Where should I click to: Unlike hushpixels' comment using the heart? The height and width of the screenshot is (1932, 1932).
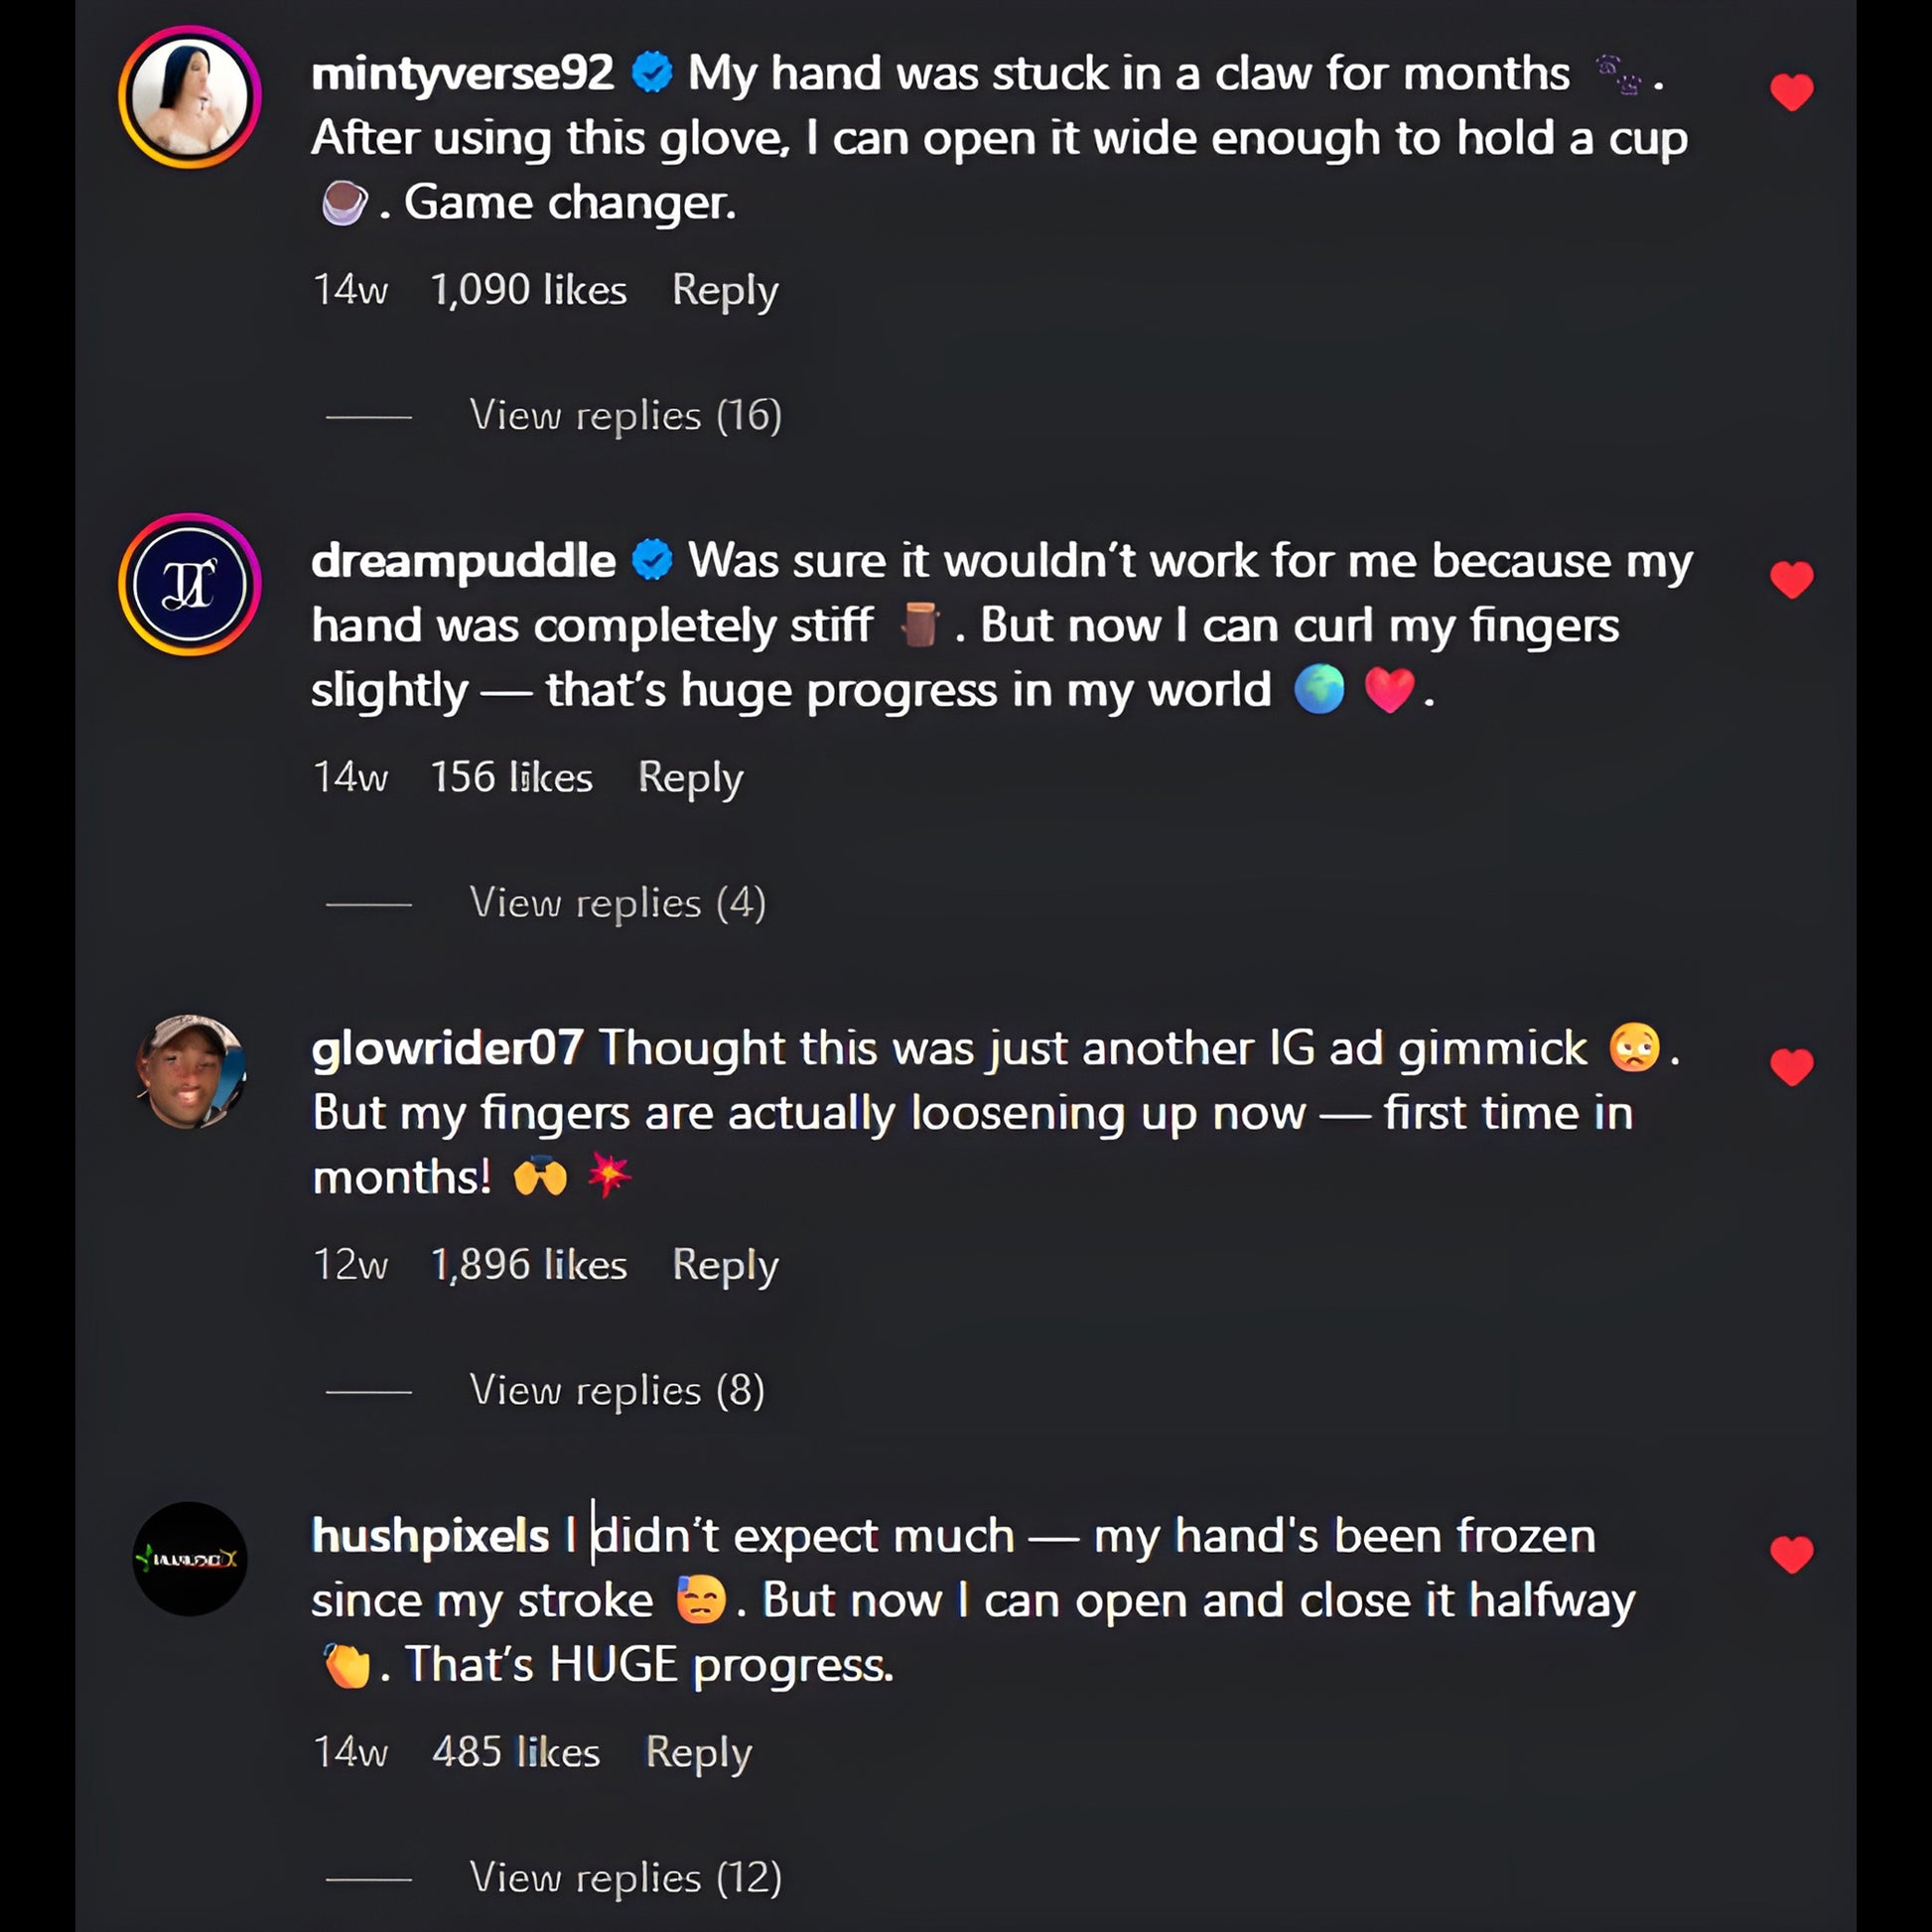click(x=1790, y=1554)
